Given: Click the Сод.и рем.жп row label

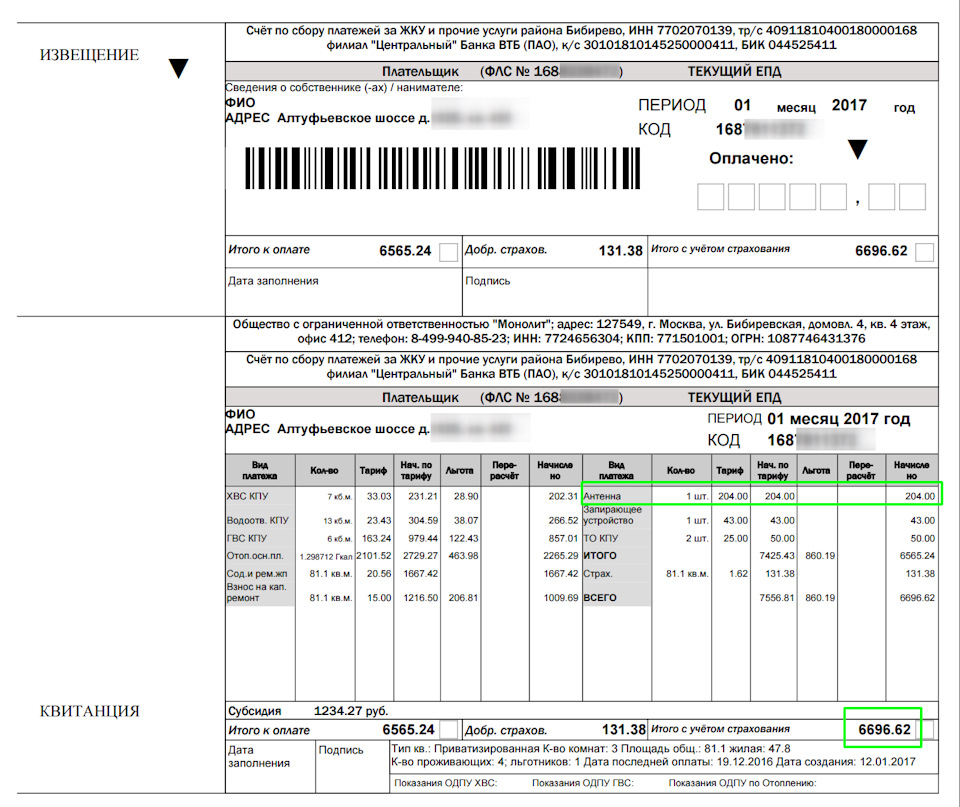Looking at the screenshot, I should [257, 574].
